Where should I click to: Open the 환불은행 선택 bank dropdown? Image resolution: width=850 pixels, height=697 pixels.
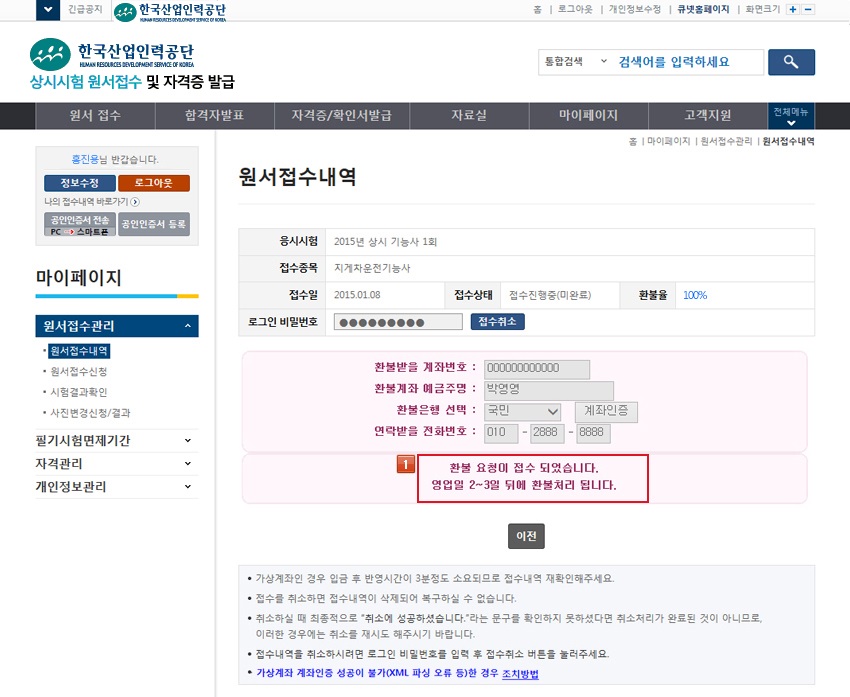tap(523, 411)
